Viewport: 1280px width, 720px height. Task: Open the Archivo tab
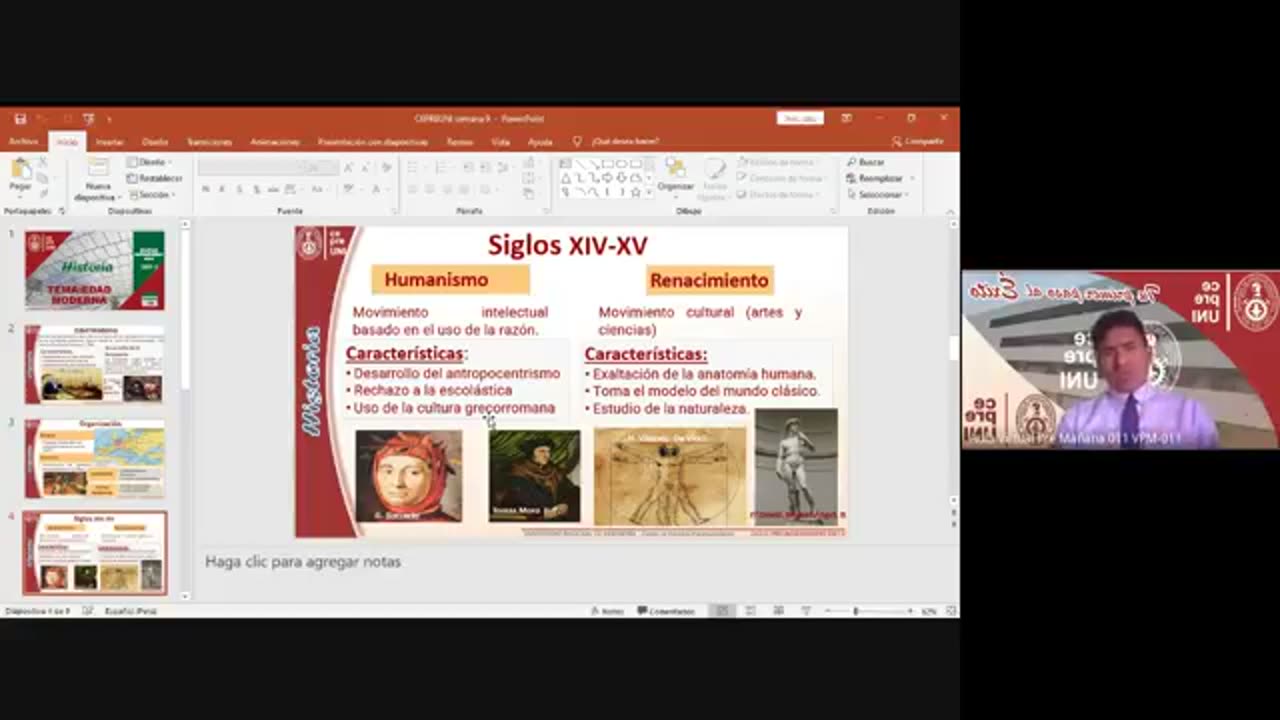tap(23, 142)
